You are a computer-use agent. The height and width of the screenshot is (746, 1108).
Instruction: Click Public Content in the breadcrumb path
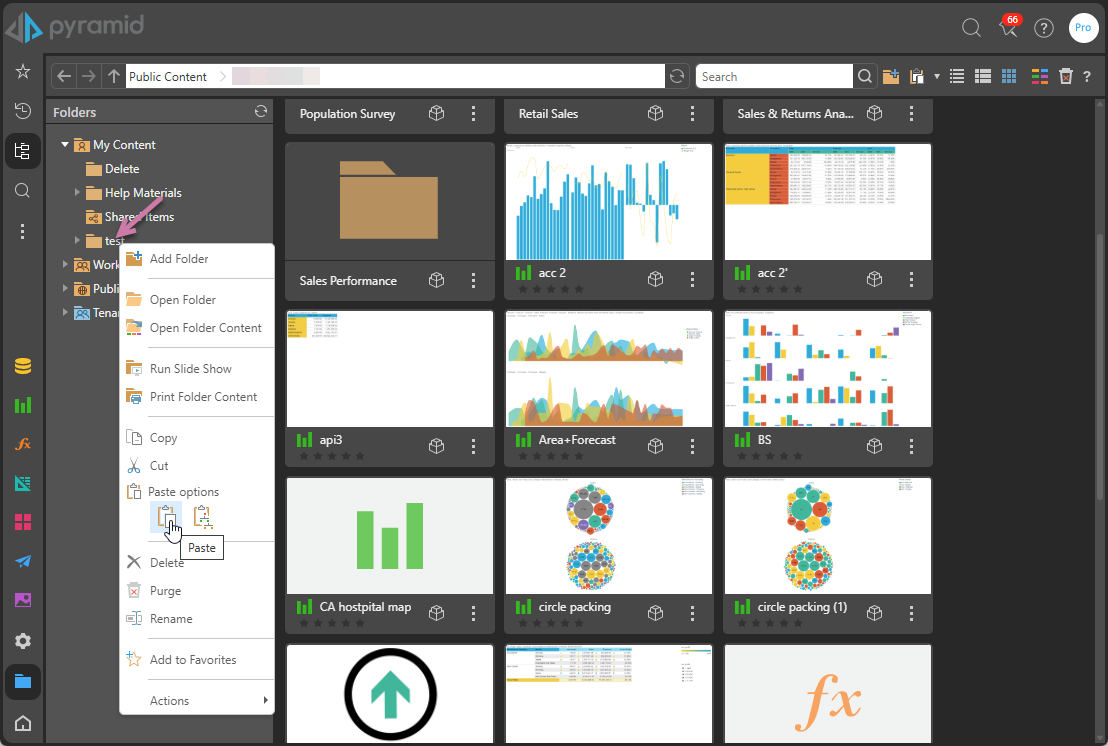tap(168, 77)
